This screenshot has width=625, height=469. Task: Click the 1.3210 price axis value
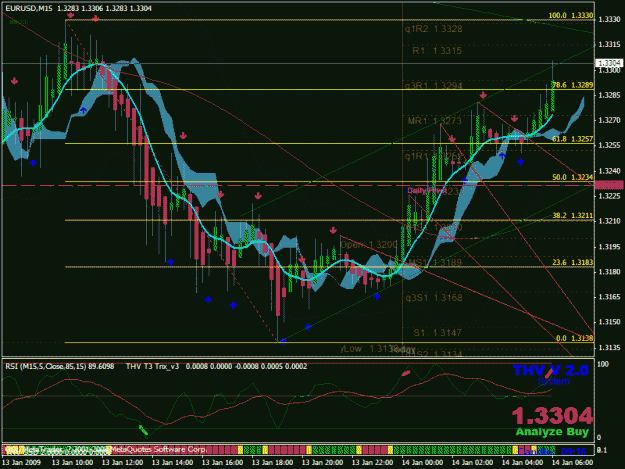point(609,221)
